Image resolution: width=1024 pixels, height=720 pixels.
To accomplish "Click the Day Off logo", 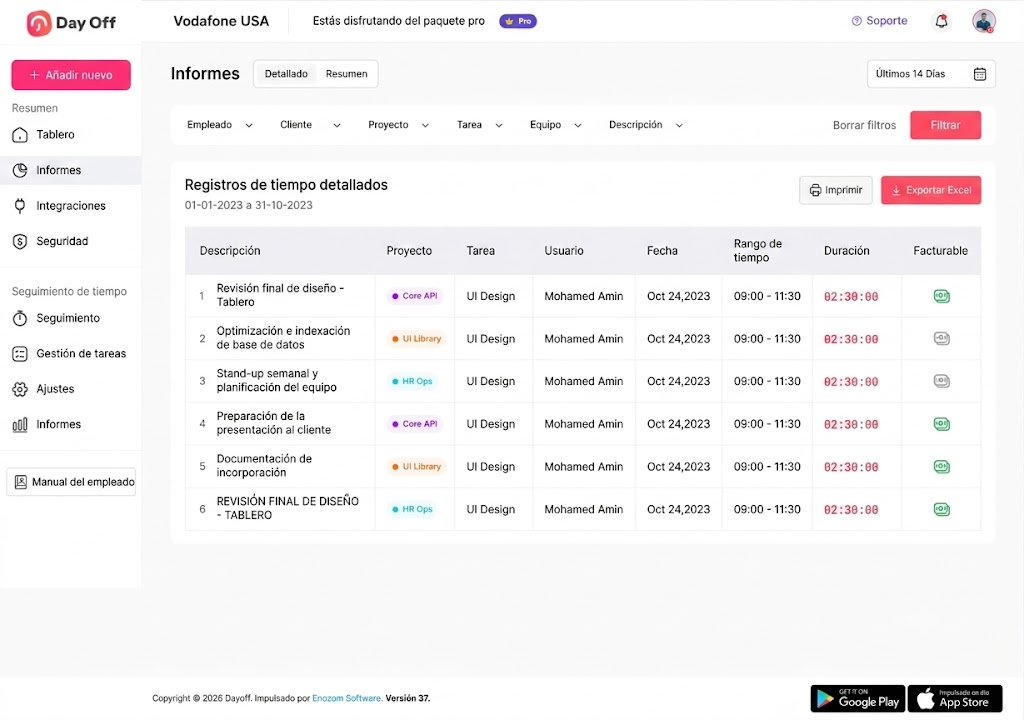I will click(71, 23).
